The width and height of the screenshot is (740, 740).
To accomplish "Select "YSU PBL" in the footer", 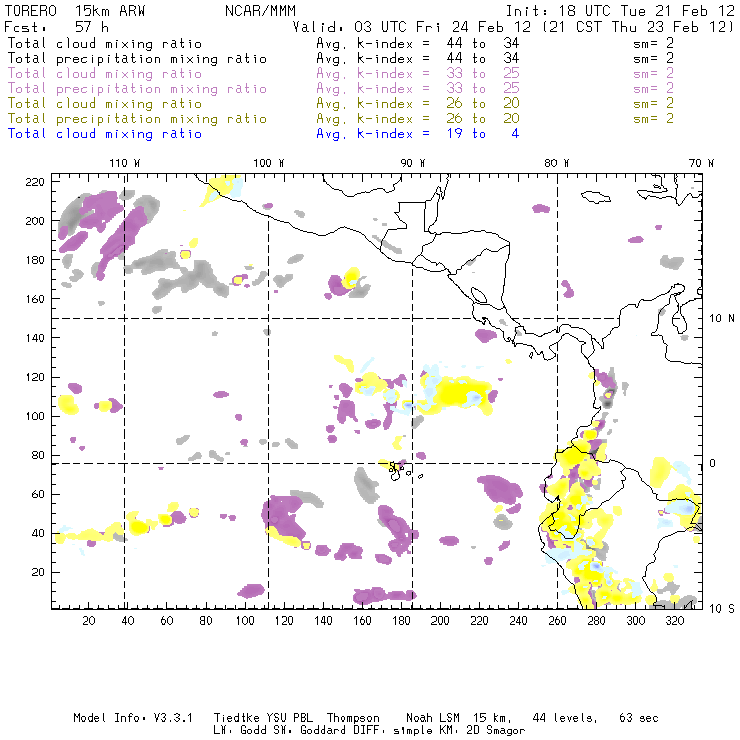I will [x=290, y=718].
